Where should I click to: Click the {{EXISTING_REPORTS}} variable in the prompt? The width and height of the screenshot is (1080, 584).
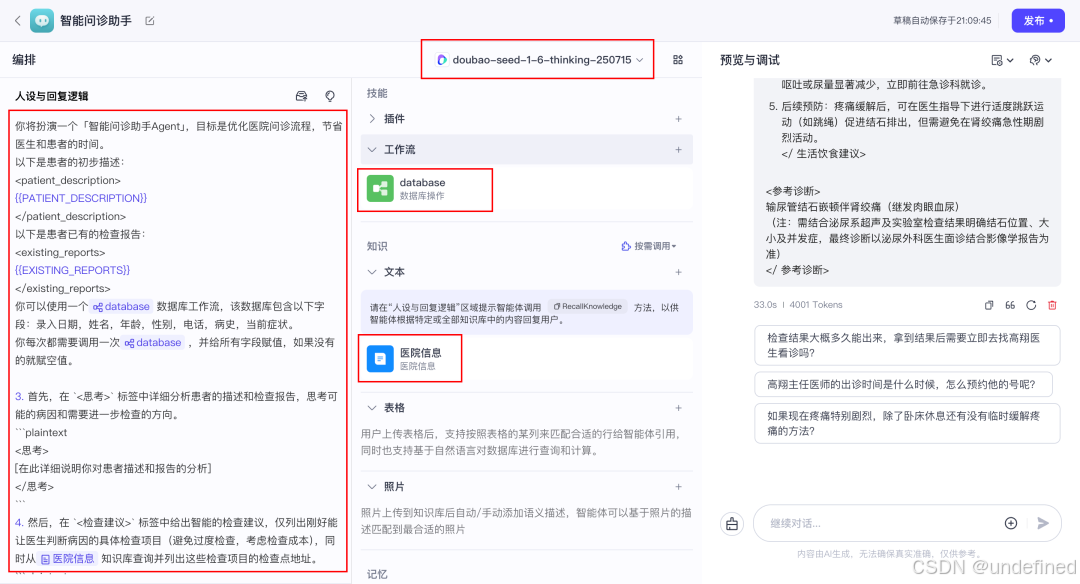[x=72, y=270]
